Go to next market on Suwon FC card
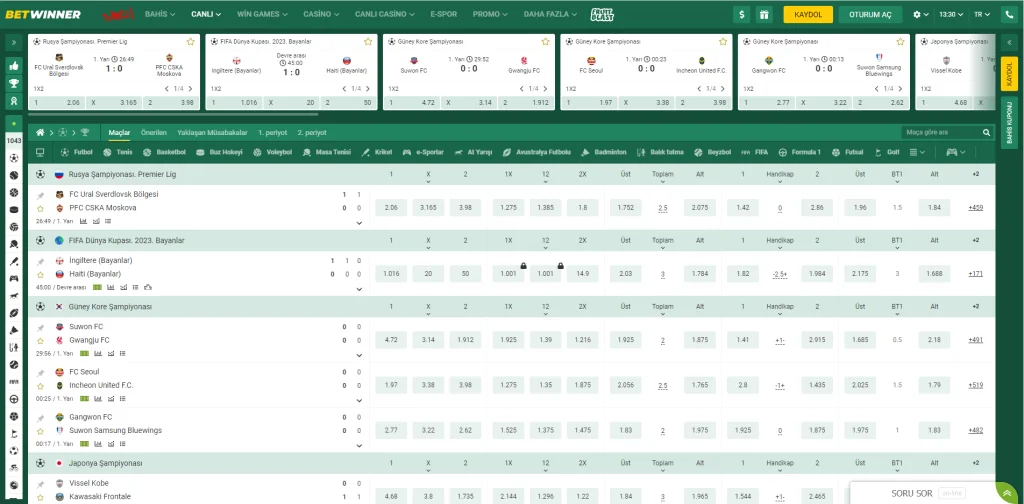 pos(545,89)
